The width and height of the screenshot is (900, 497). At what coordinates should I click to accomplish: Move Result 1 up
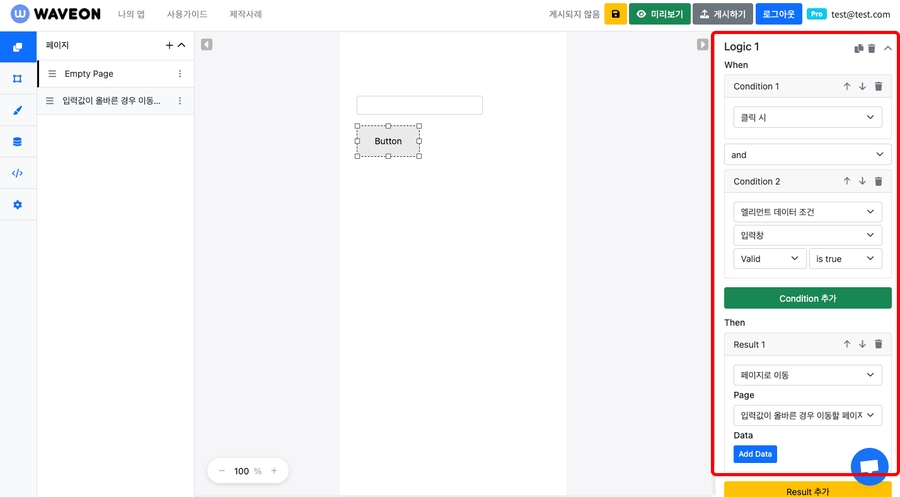coord(847,344)
